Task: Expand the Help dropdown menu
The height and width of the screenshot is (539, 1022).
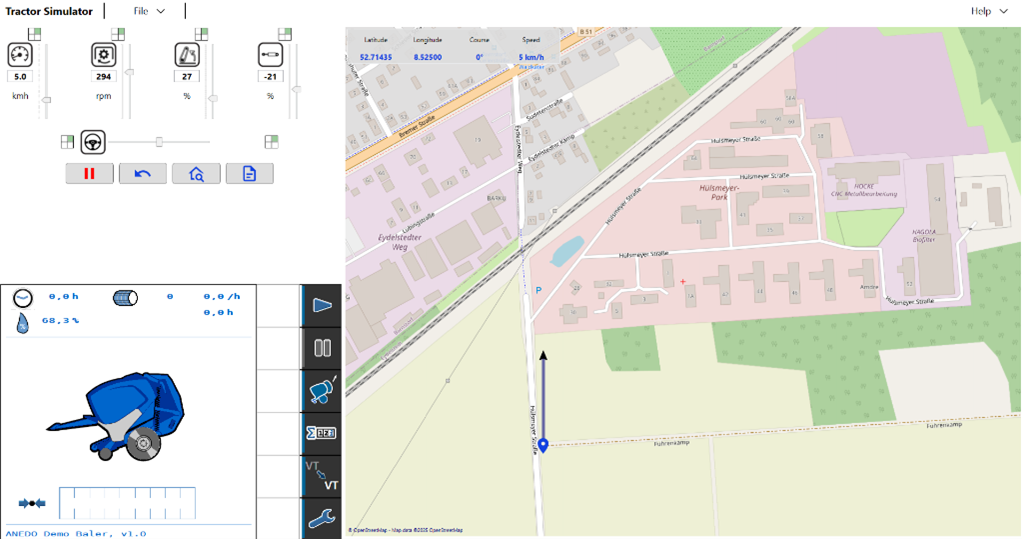Action: (x=988, y=11)
